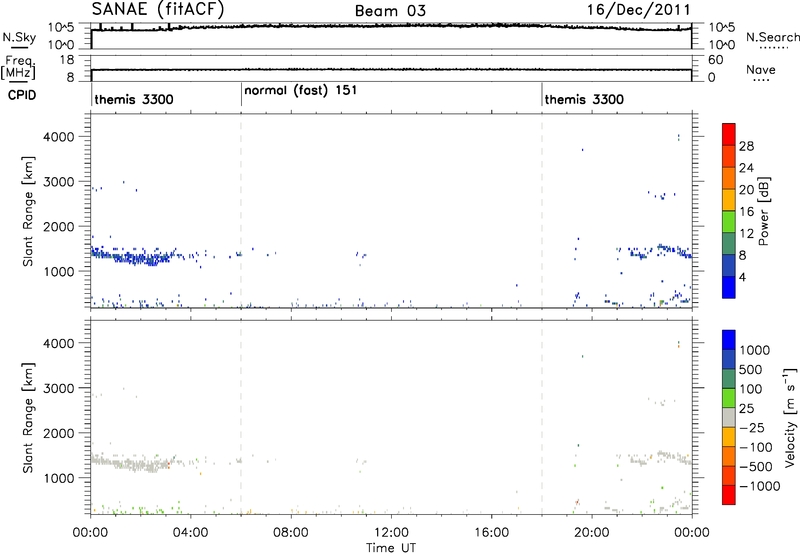Click the "24" label on Power colorbar
The image size is (800, 554).
(x=746, y=168)
